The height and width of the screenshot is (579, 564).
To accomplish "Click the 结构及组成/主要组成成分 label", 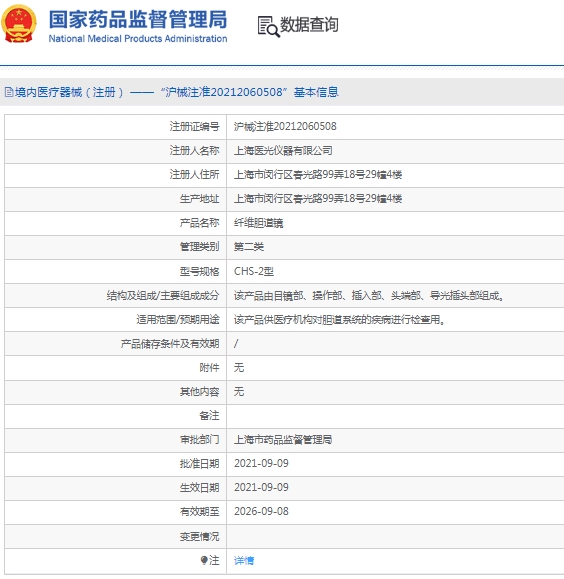I will point(163,295).
